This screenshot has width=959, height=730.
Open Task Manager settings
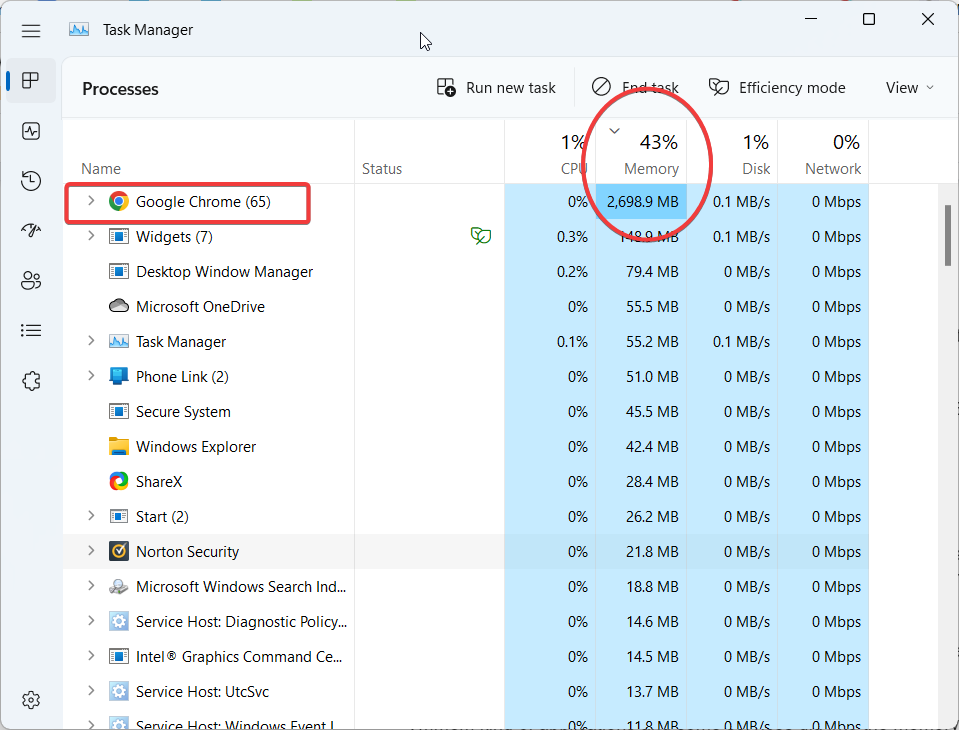point(31,700)
